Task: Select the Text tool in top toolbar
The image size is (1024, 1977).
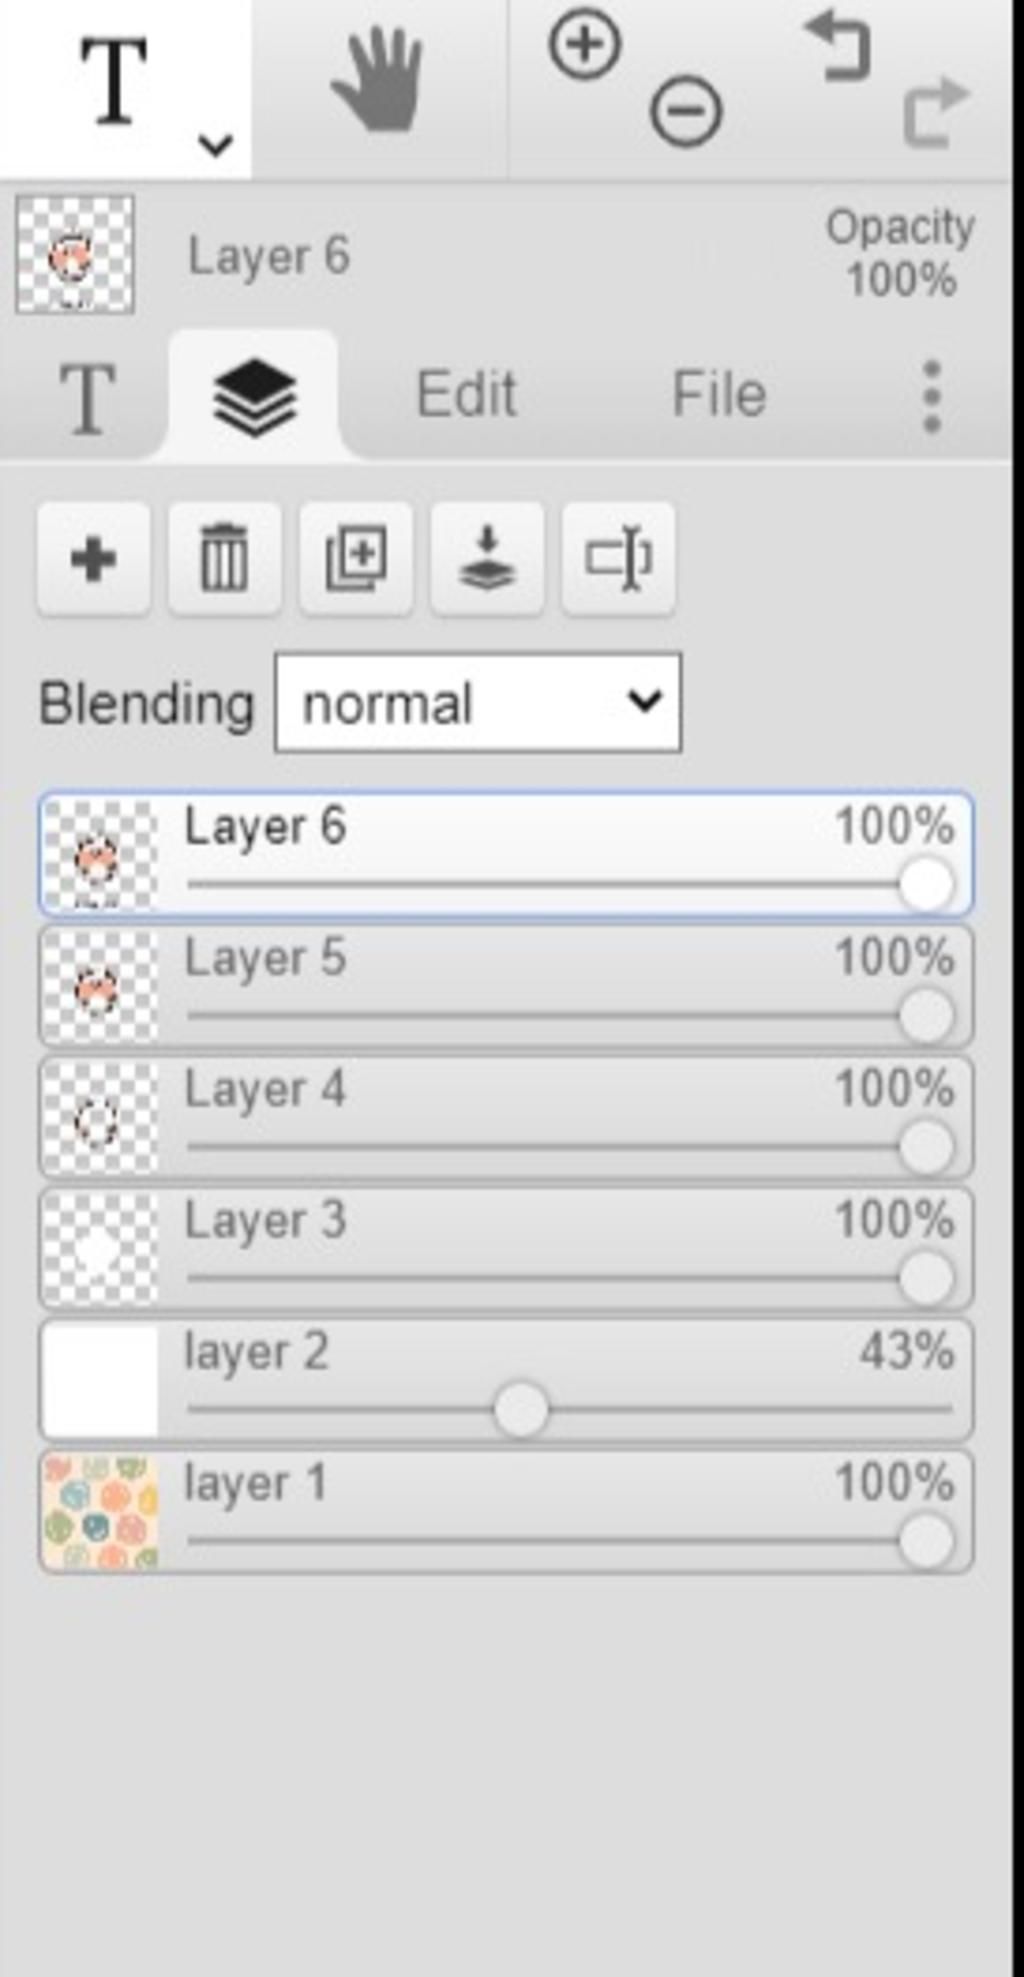Action: click(x=113, y=82)
